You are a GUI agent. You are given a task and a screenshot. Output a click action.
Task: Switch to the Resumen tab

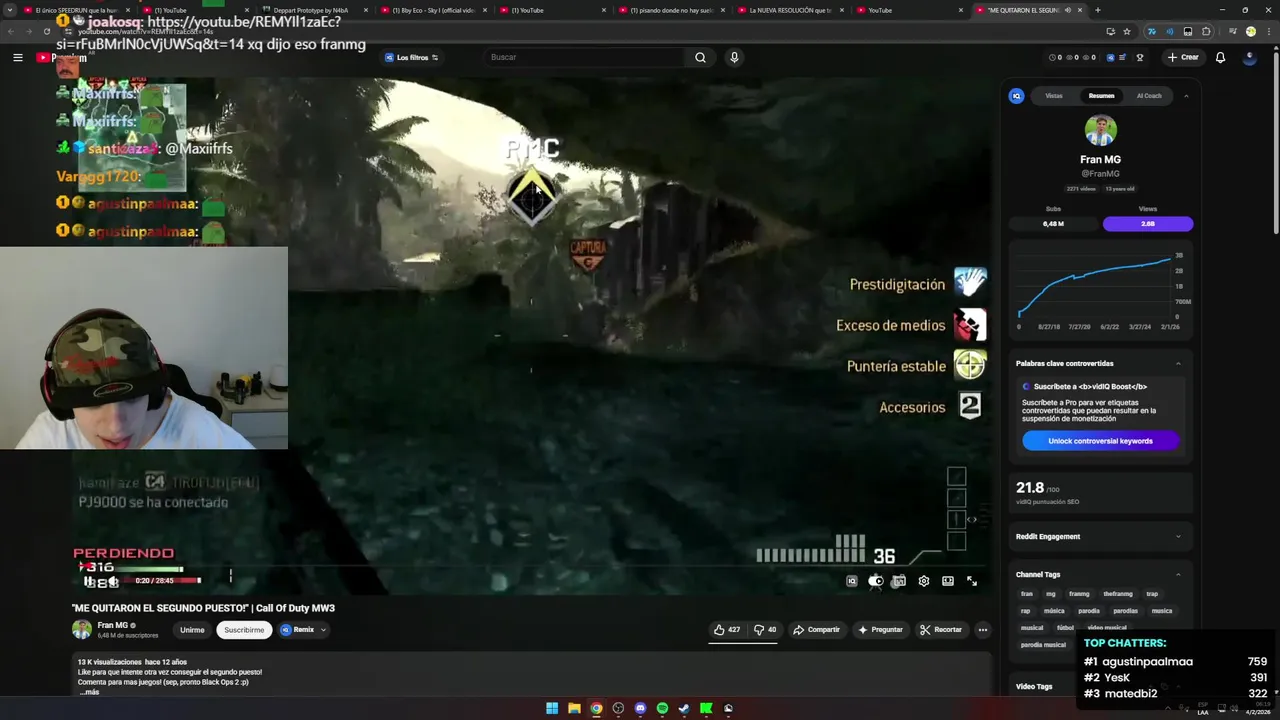[1101, 96]
